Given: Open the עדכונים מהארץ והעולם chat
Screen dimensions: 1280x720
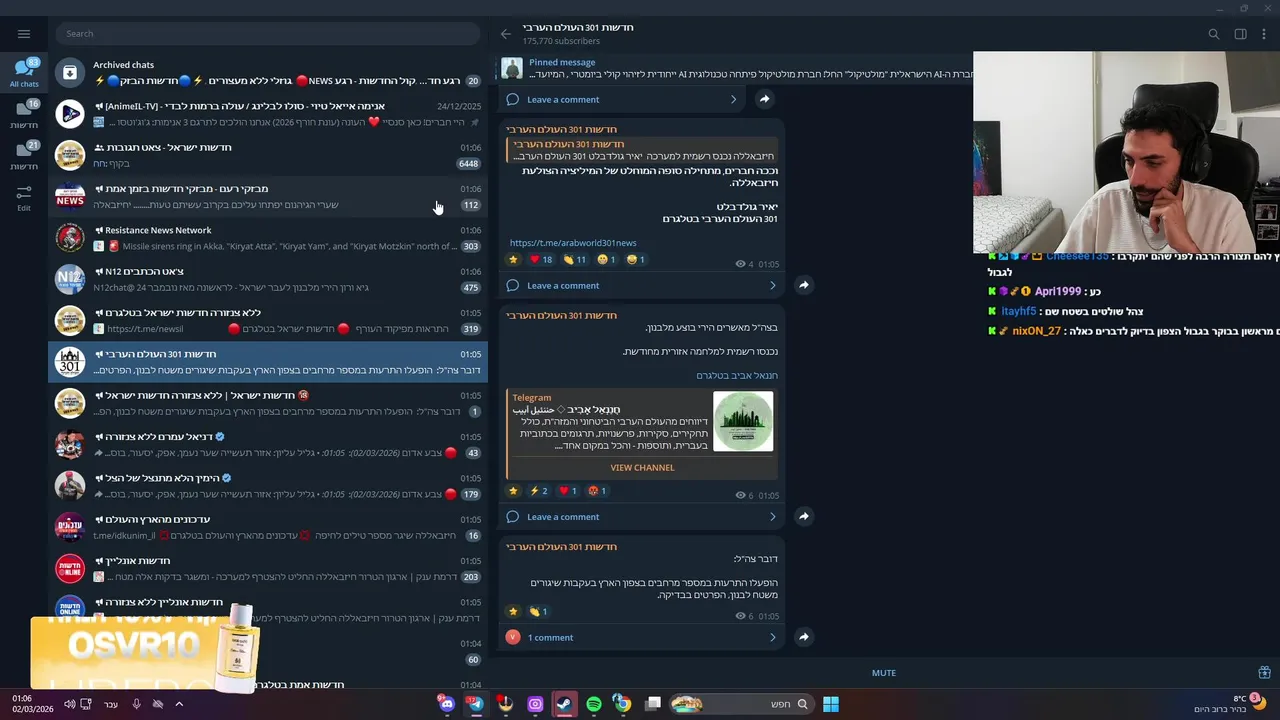Looking at the screenshot, I should (x=268, y=527).
